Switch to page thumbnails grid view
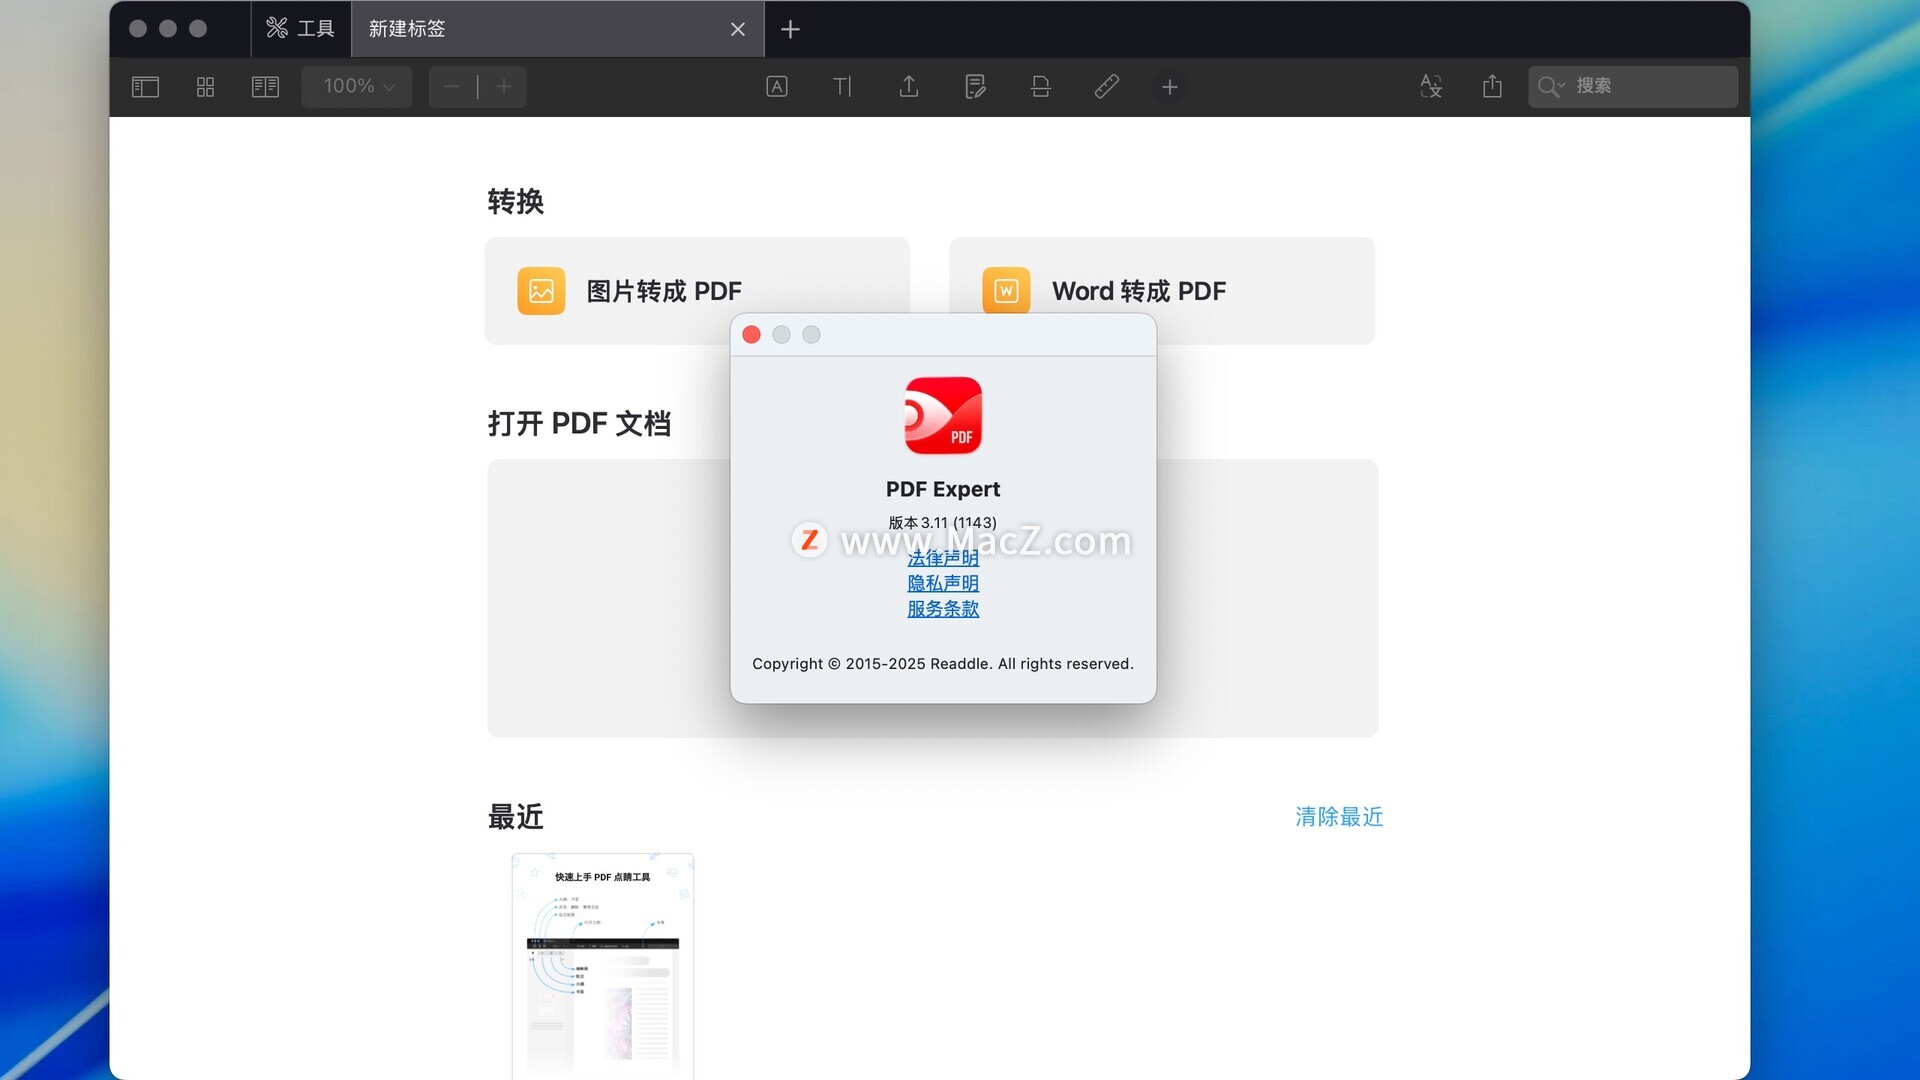The width and height of the screenshot is (1920, 1080). pos(205,87)
